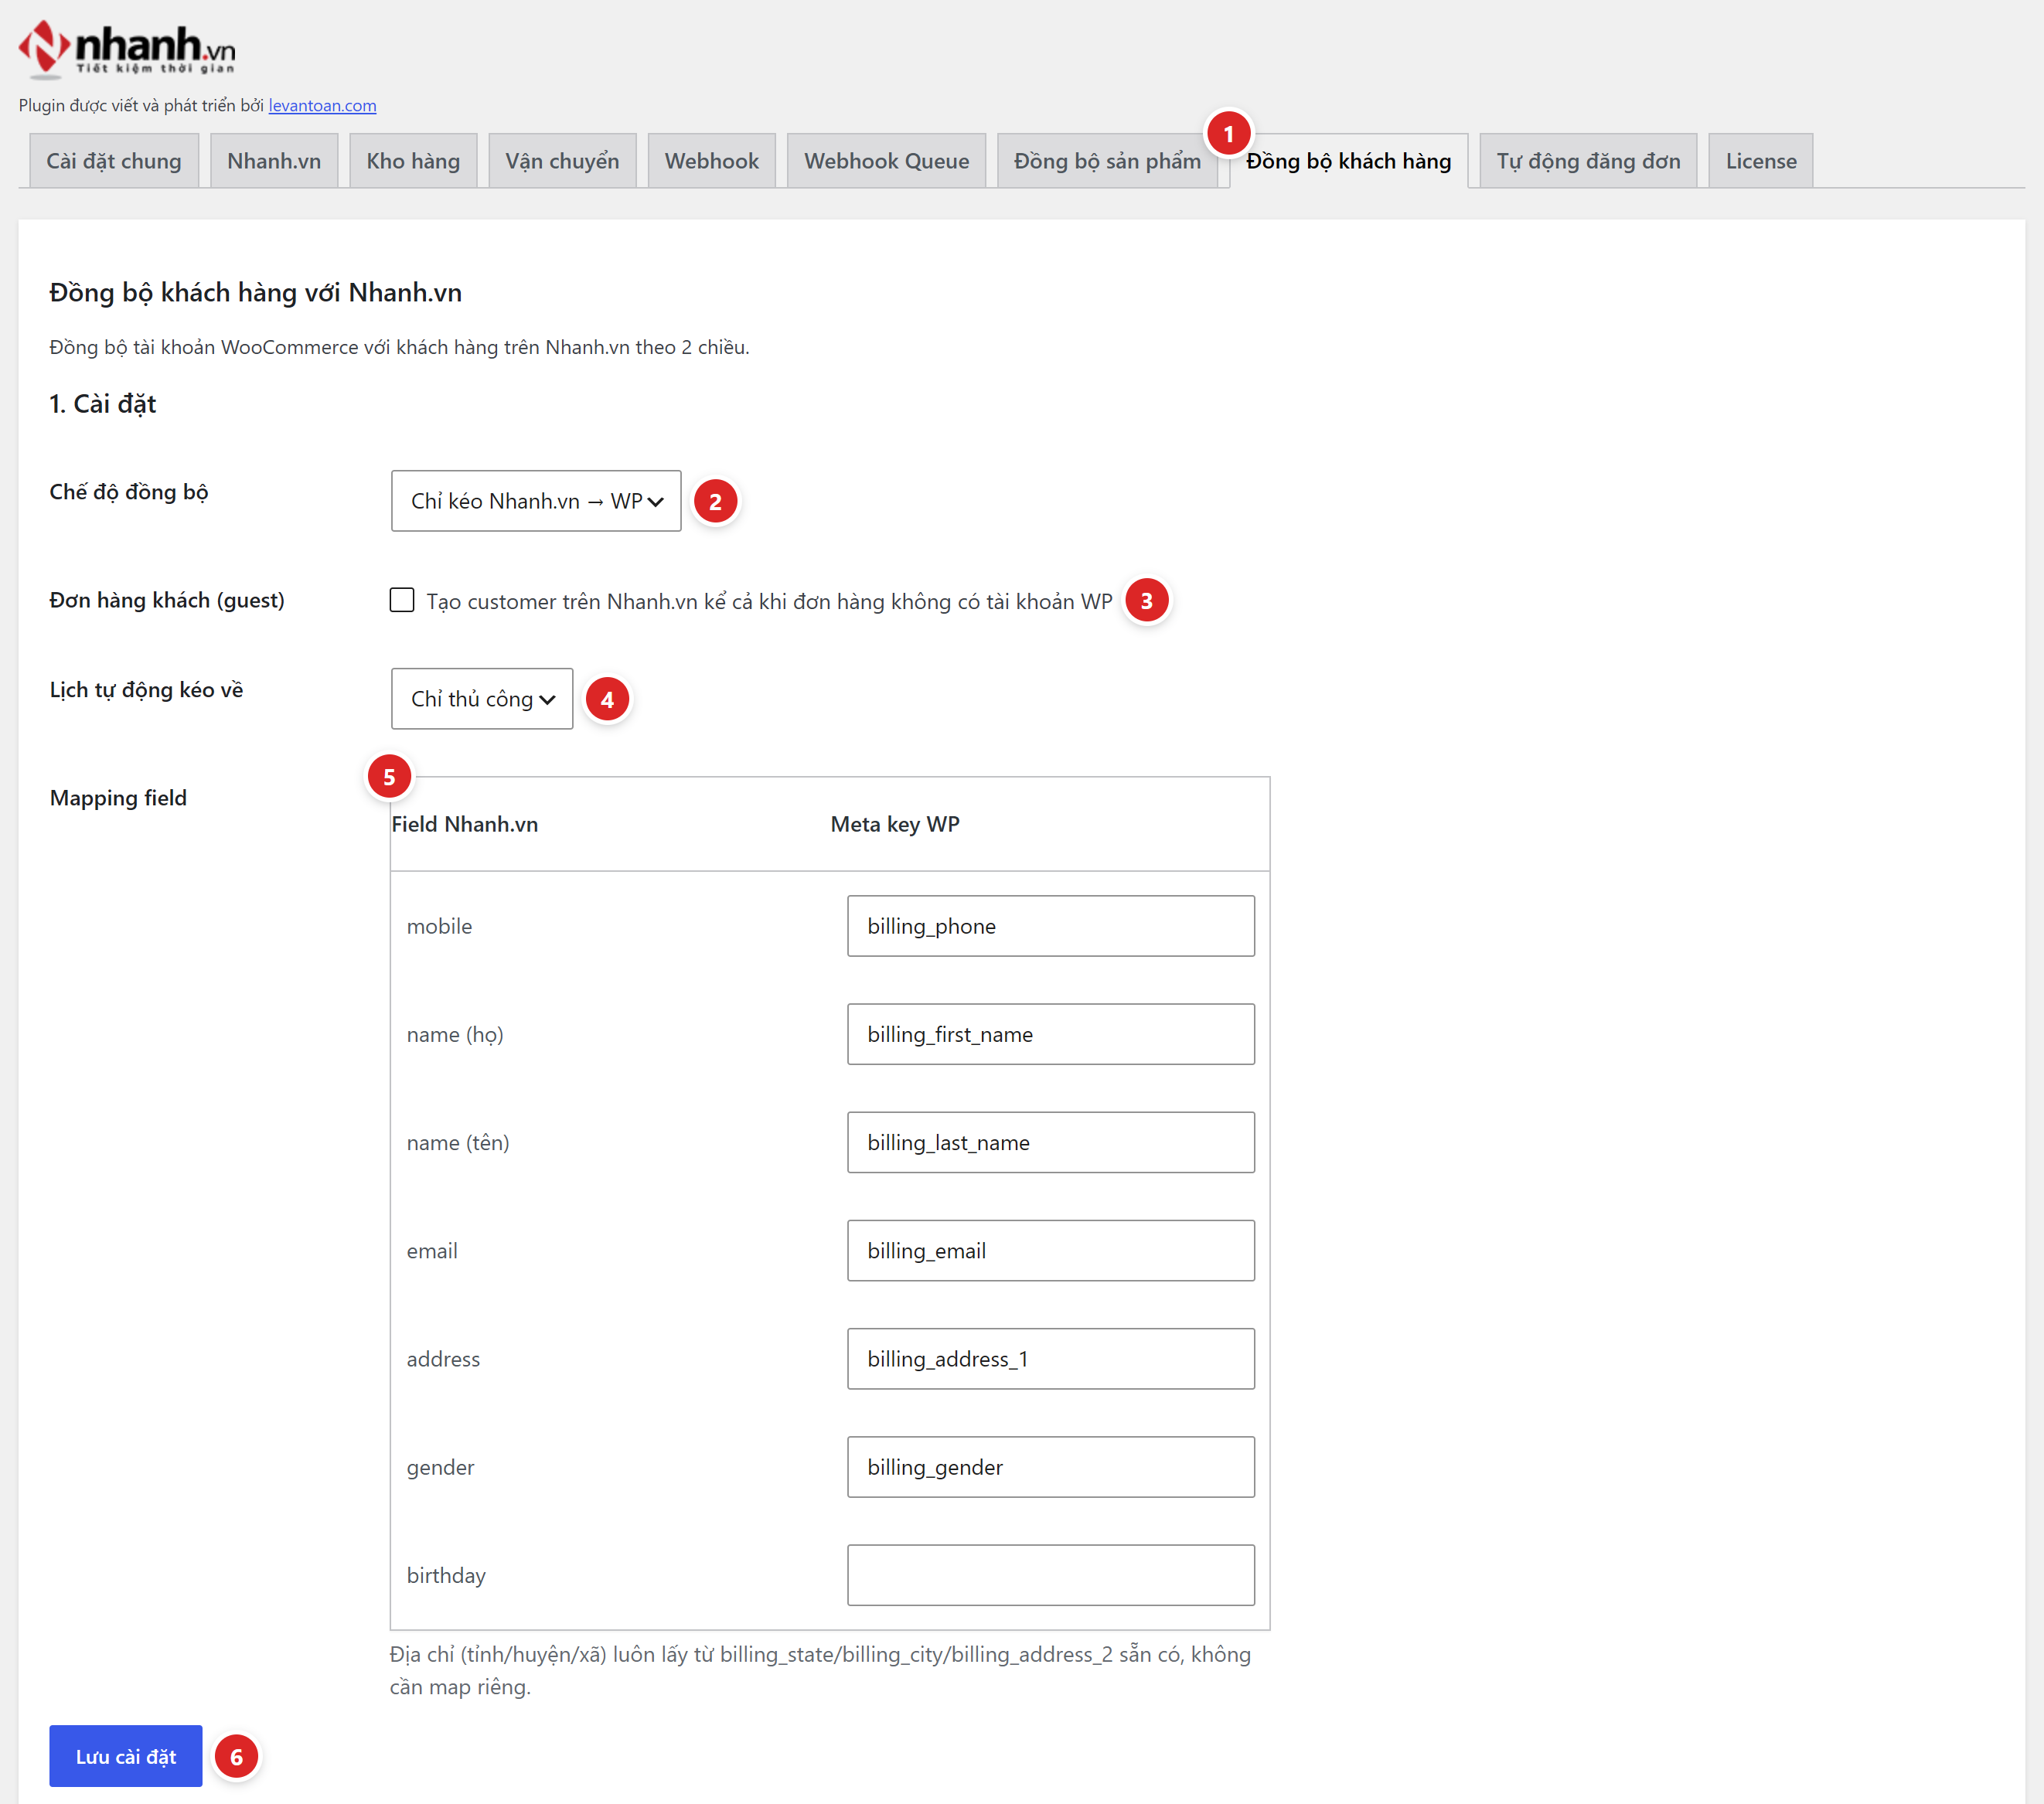Click the 'birthday' field label

point(446,1575)
